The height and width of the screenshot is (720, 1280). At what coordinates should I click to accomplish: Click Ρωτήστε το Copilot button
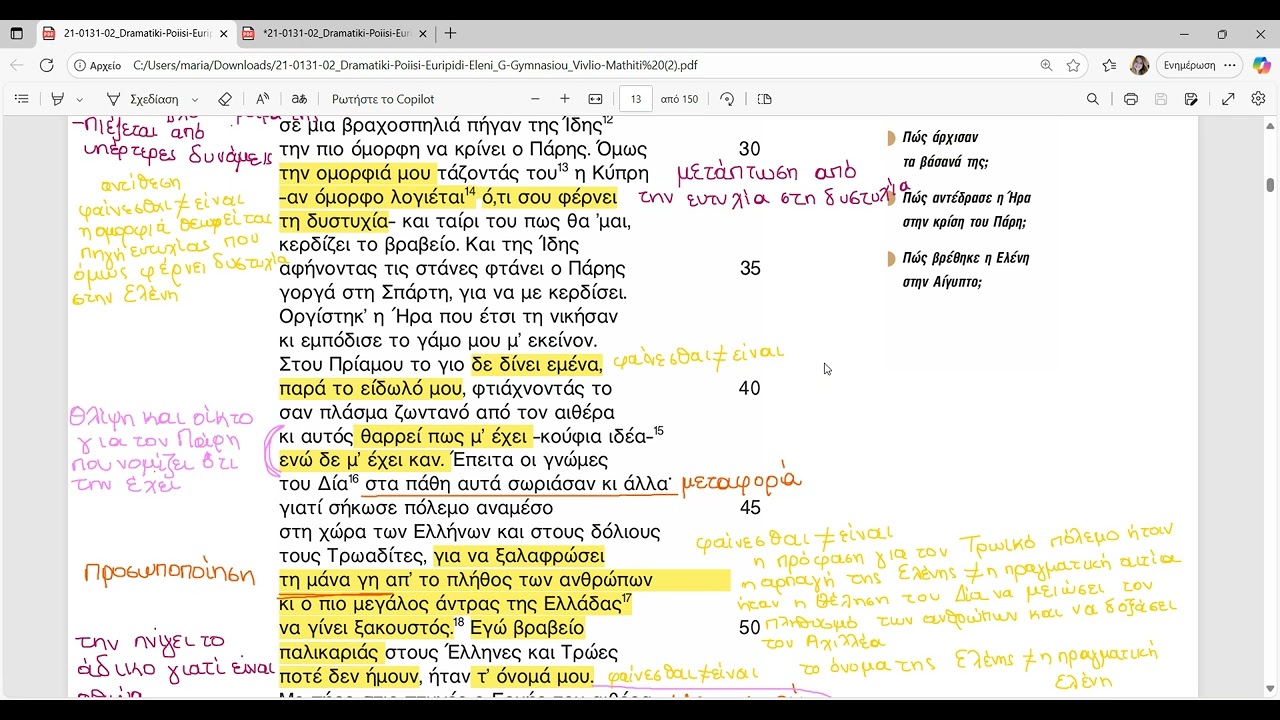pos(383,99)
